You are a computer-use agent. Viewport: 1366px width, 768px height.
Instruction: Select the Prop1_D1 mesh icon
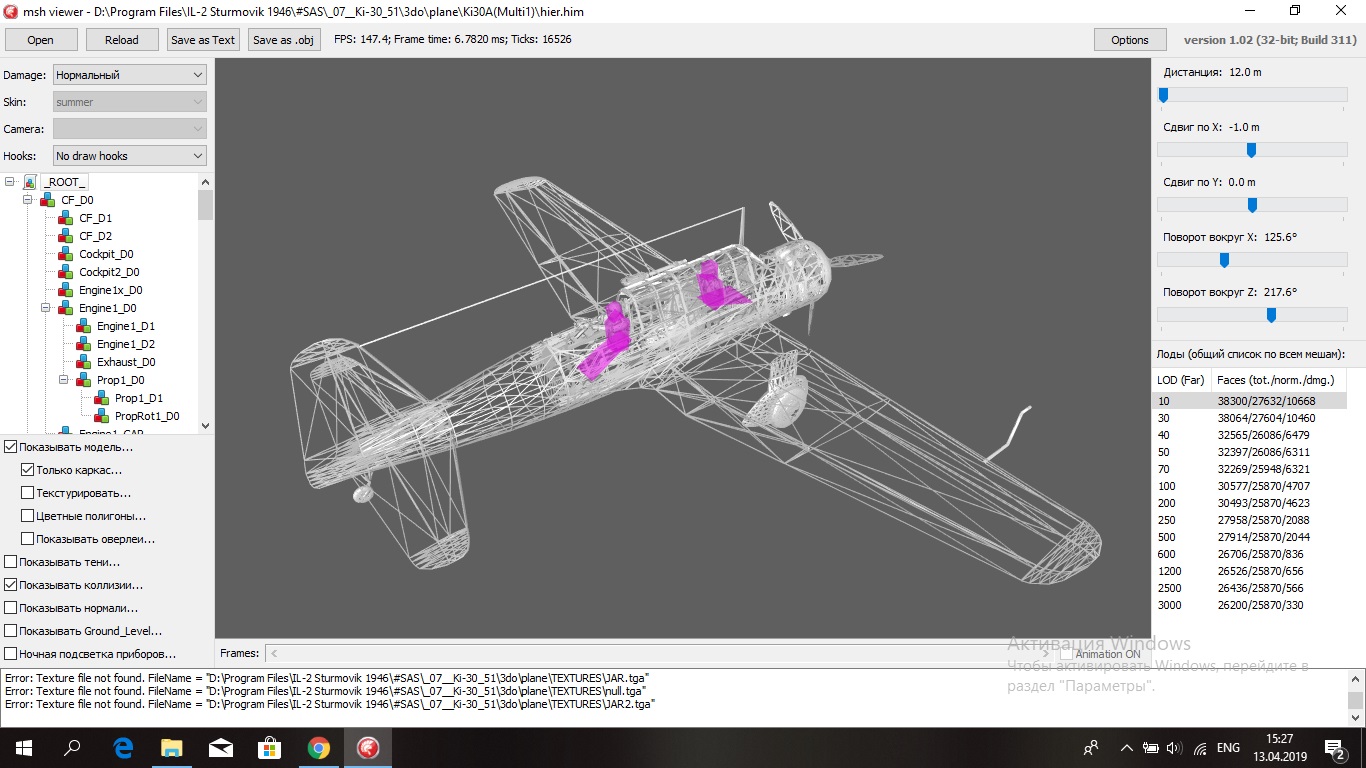[x=102, y=398]
